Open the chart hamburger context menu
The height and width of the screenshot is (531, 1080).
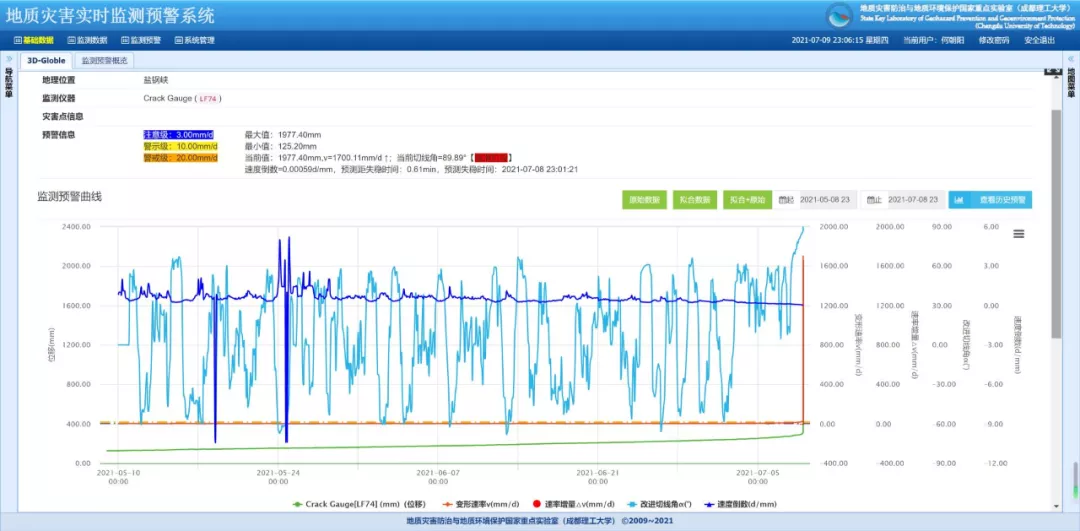(1018, 234)
